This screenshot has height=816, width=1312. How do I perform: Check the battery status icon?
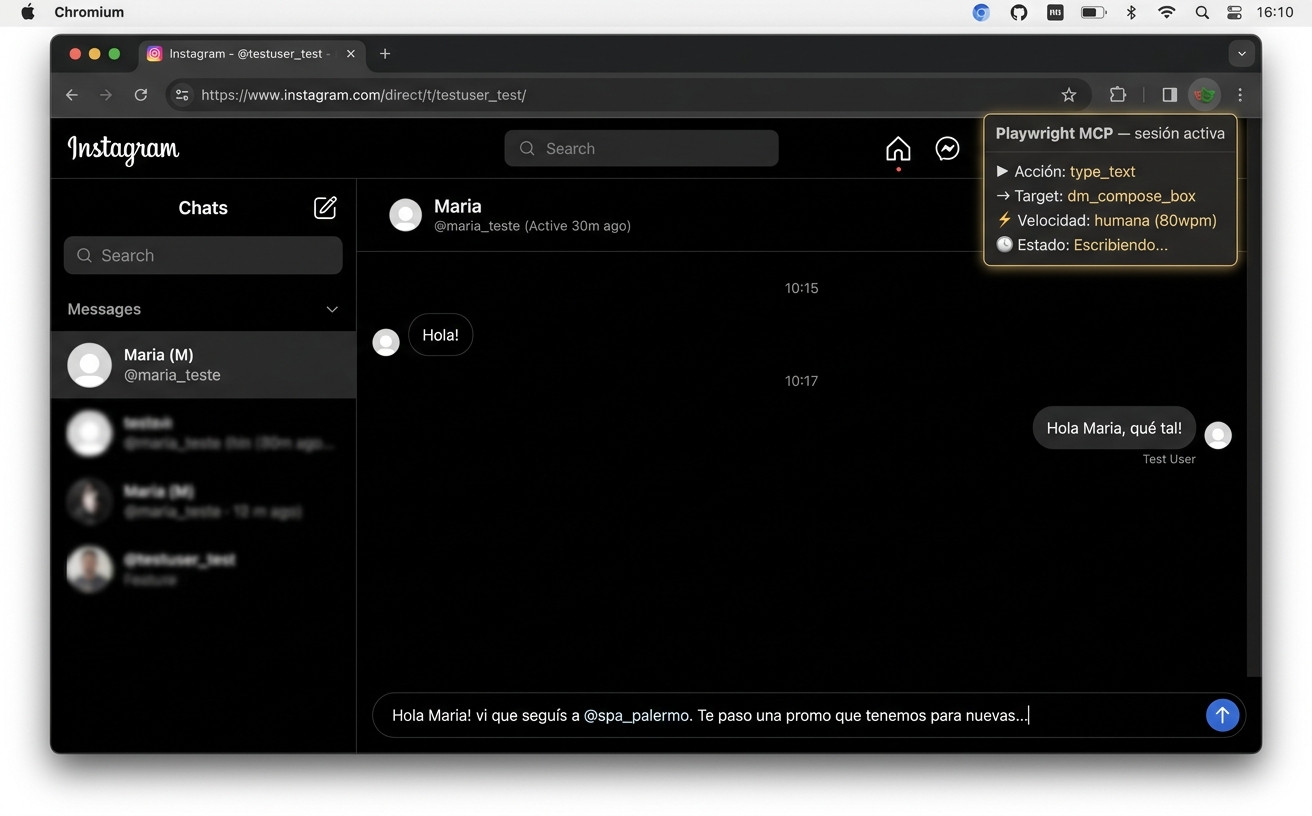pyautogui.click(x=1093, y=12)
